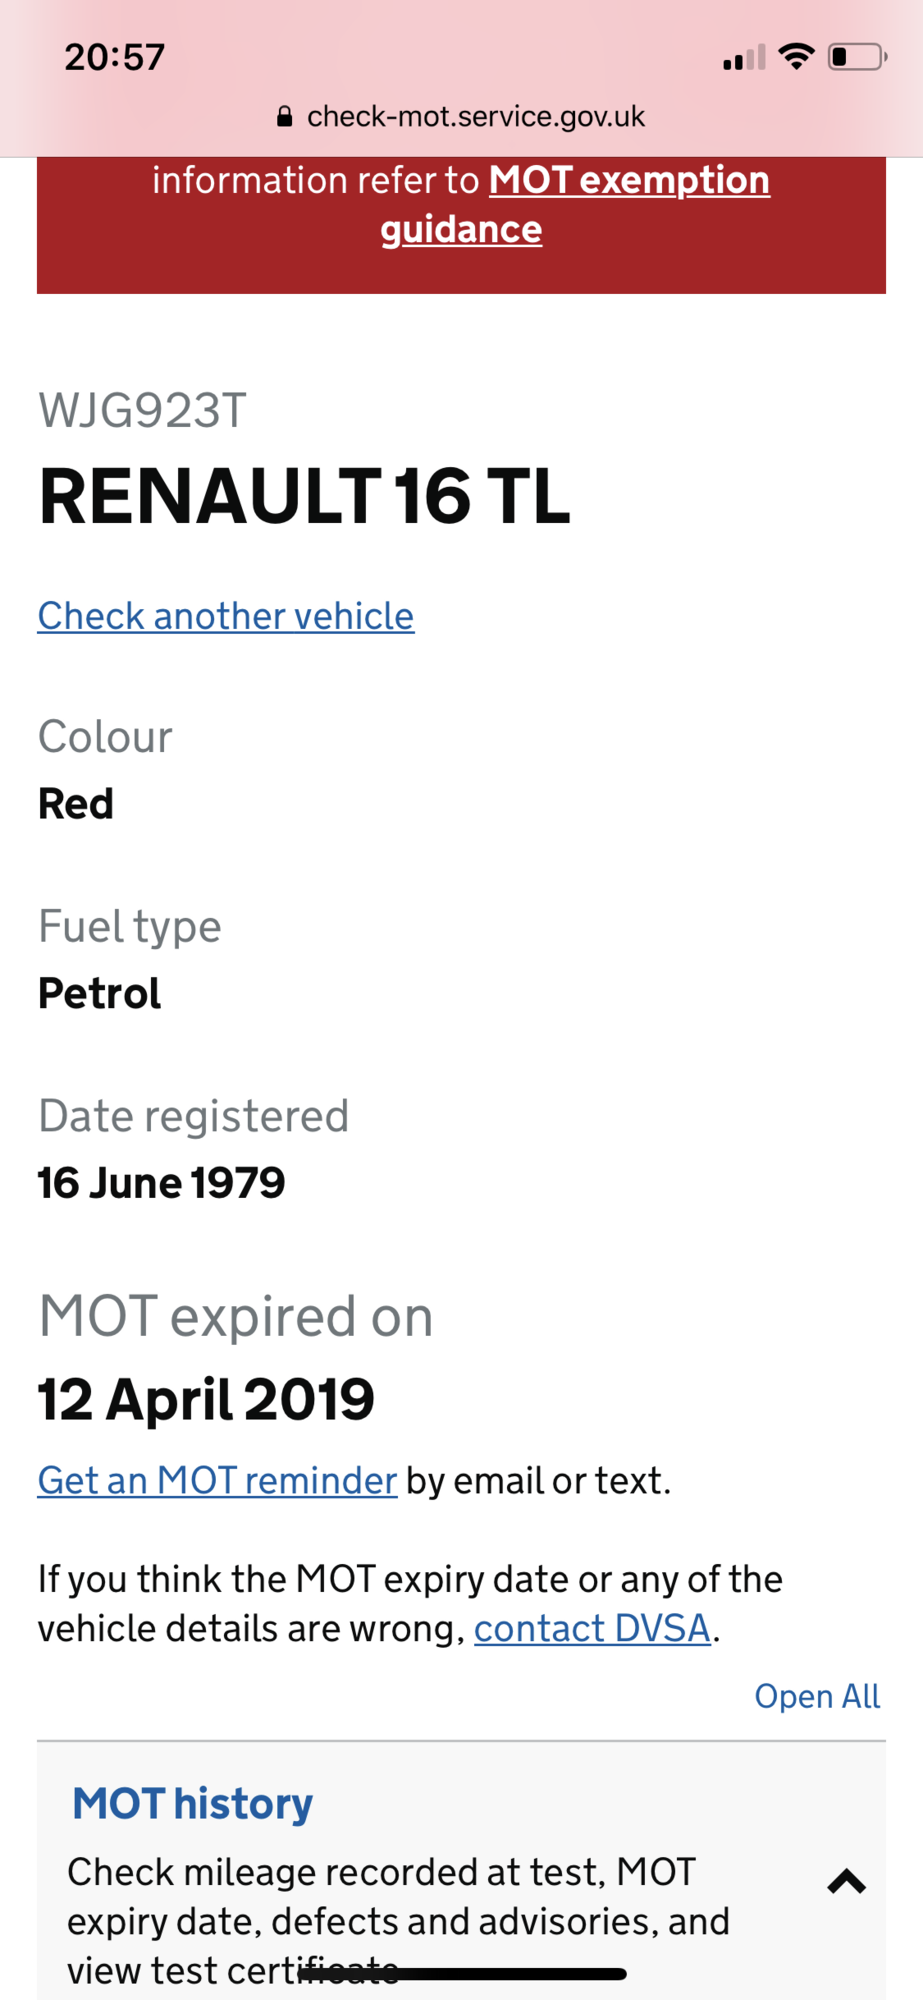The image size is (923, 2000).
Task: Follow the contact DVSA link
Action: [x=592, y=1628]
